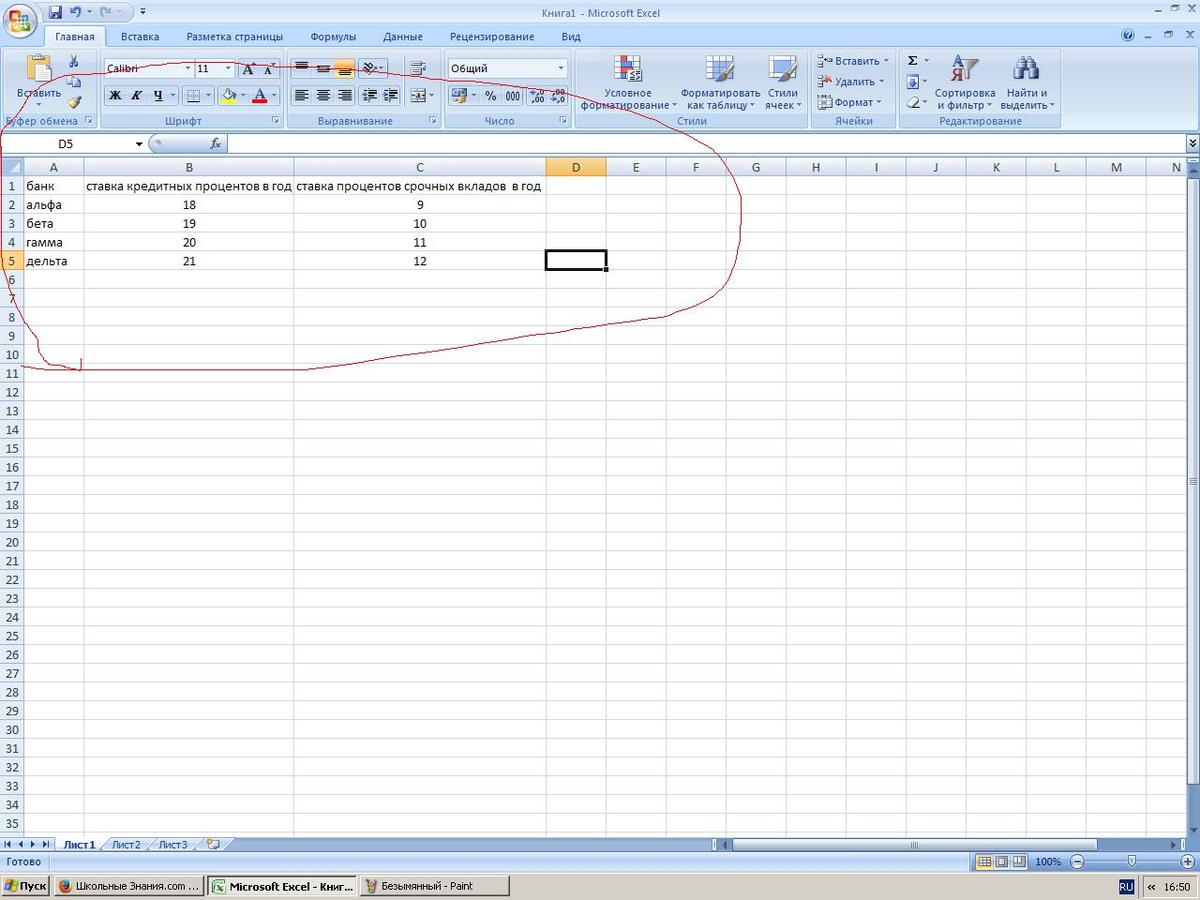Click the Пуск start button

point(26,886)
